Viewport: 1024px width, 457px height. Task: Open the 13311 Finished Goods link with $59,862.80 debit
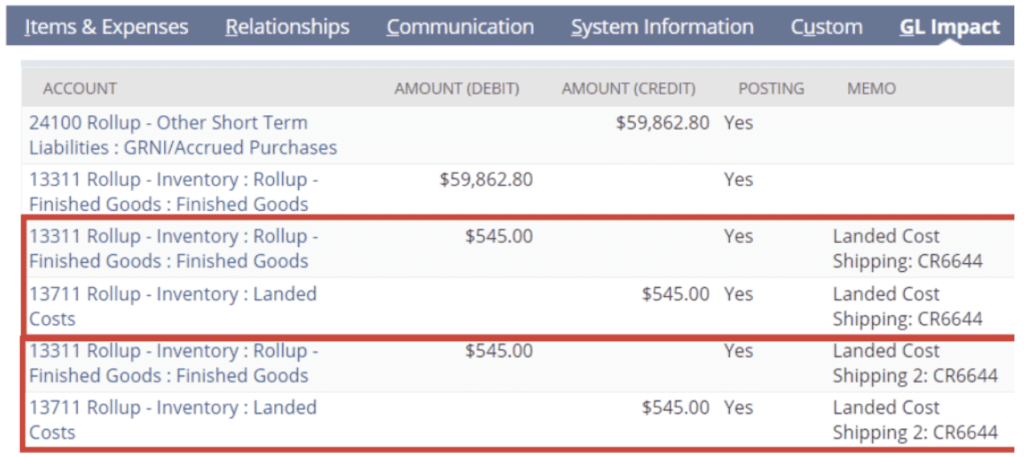173,192
